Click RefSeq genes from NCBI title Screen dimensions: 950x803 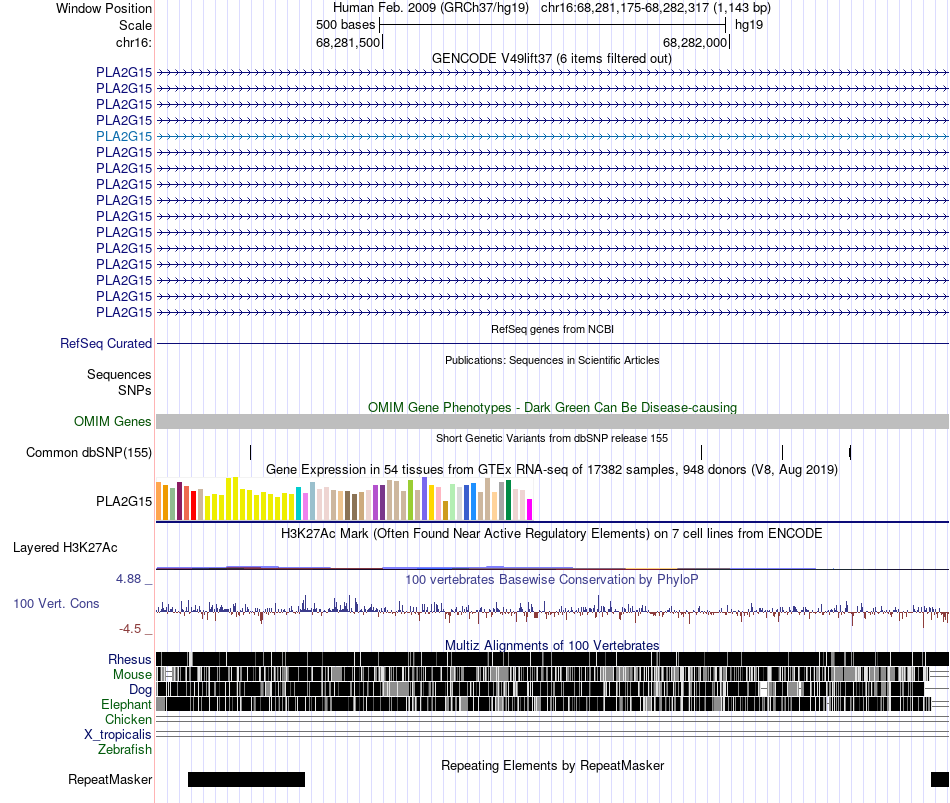(x=552, y=329)
